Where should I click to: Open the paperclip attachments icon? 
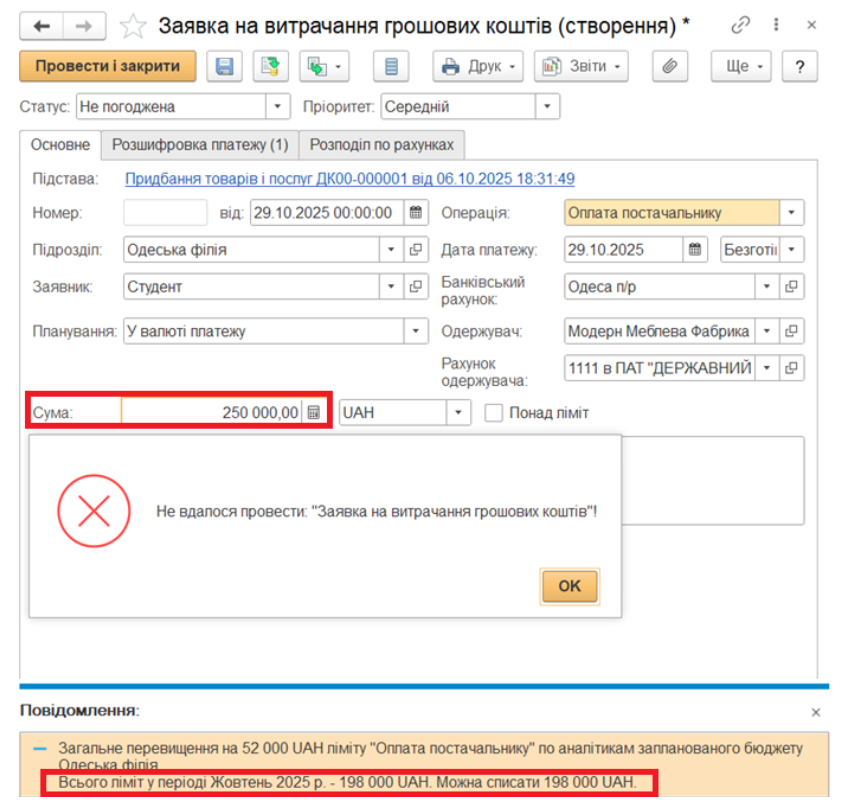(668, 67)
